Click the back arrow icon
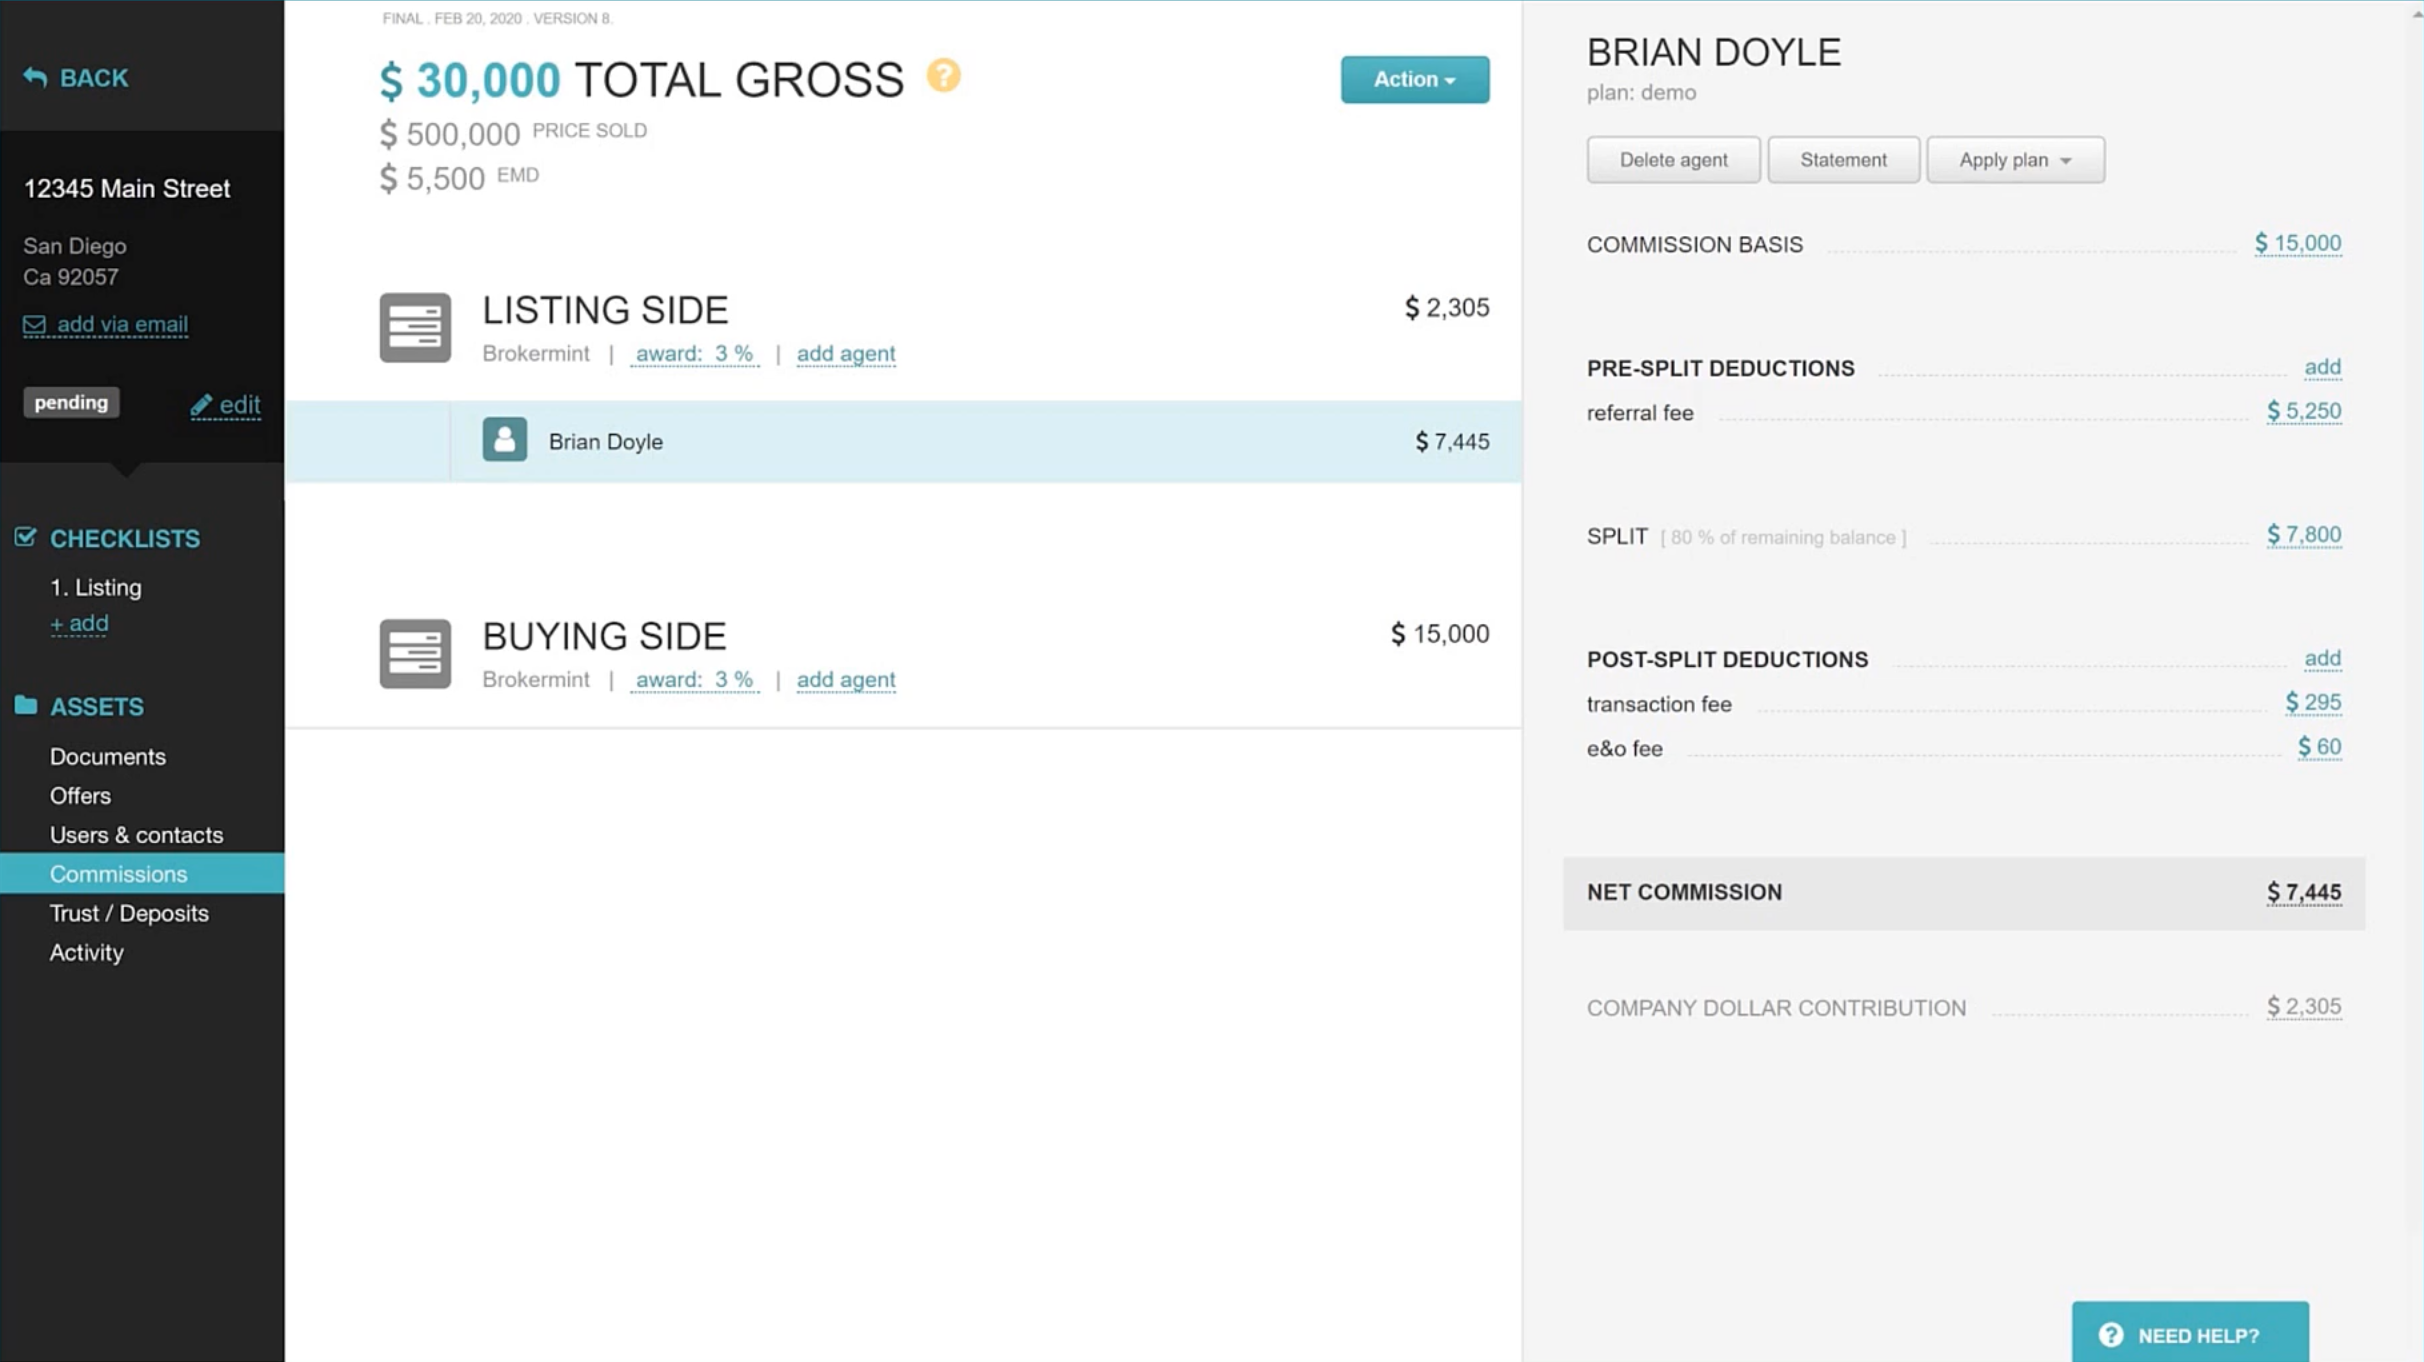The height and width of the screenshot is (1362, 2424). pyautogui.click(x=35, y=77)
